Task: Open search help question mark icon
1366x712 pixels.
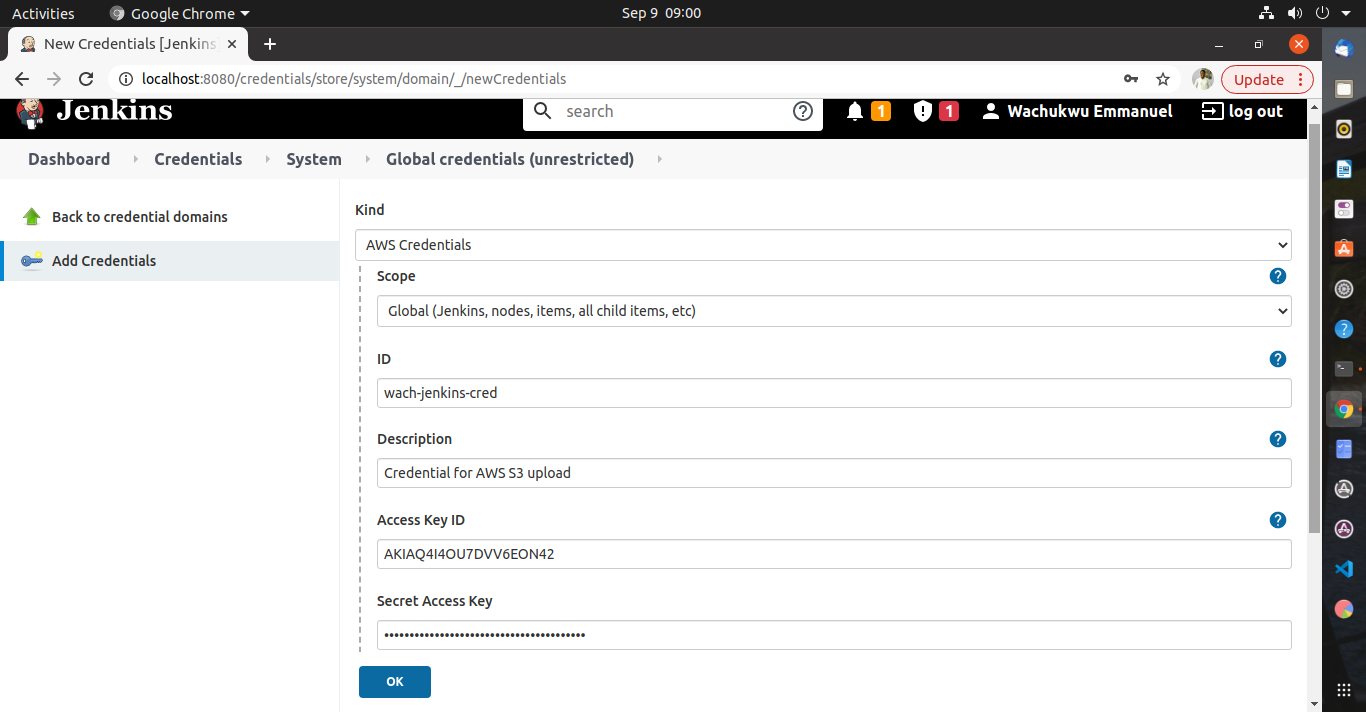Action: [802, 111]
